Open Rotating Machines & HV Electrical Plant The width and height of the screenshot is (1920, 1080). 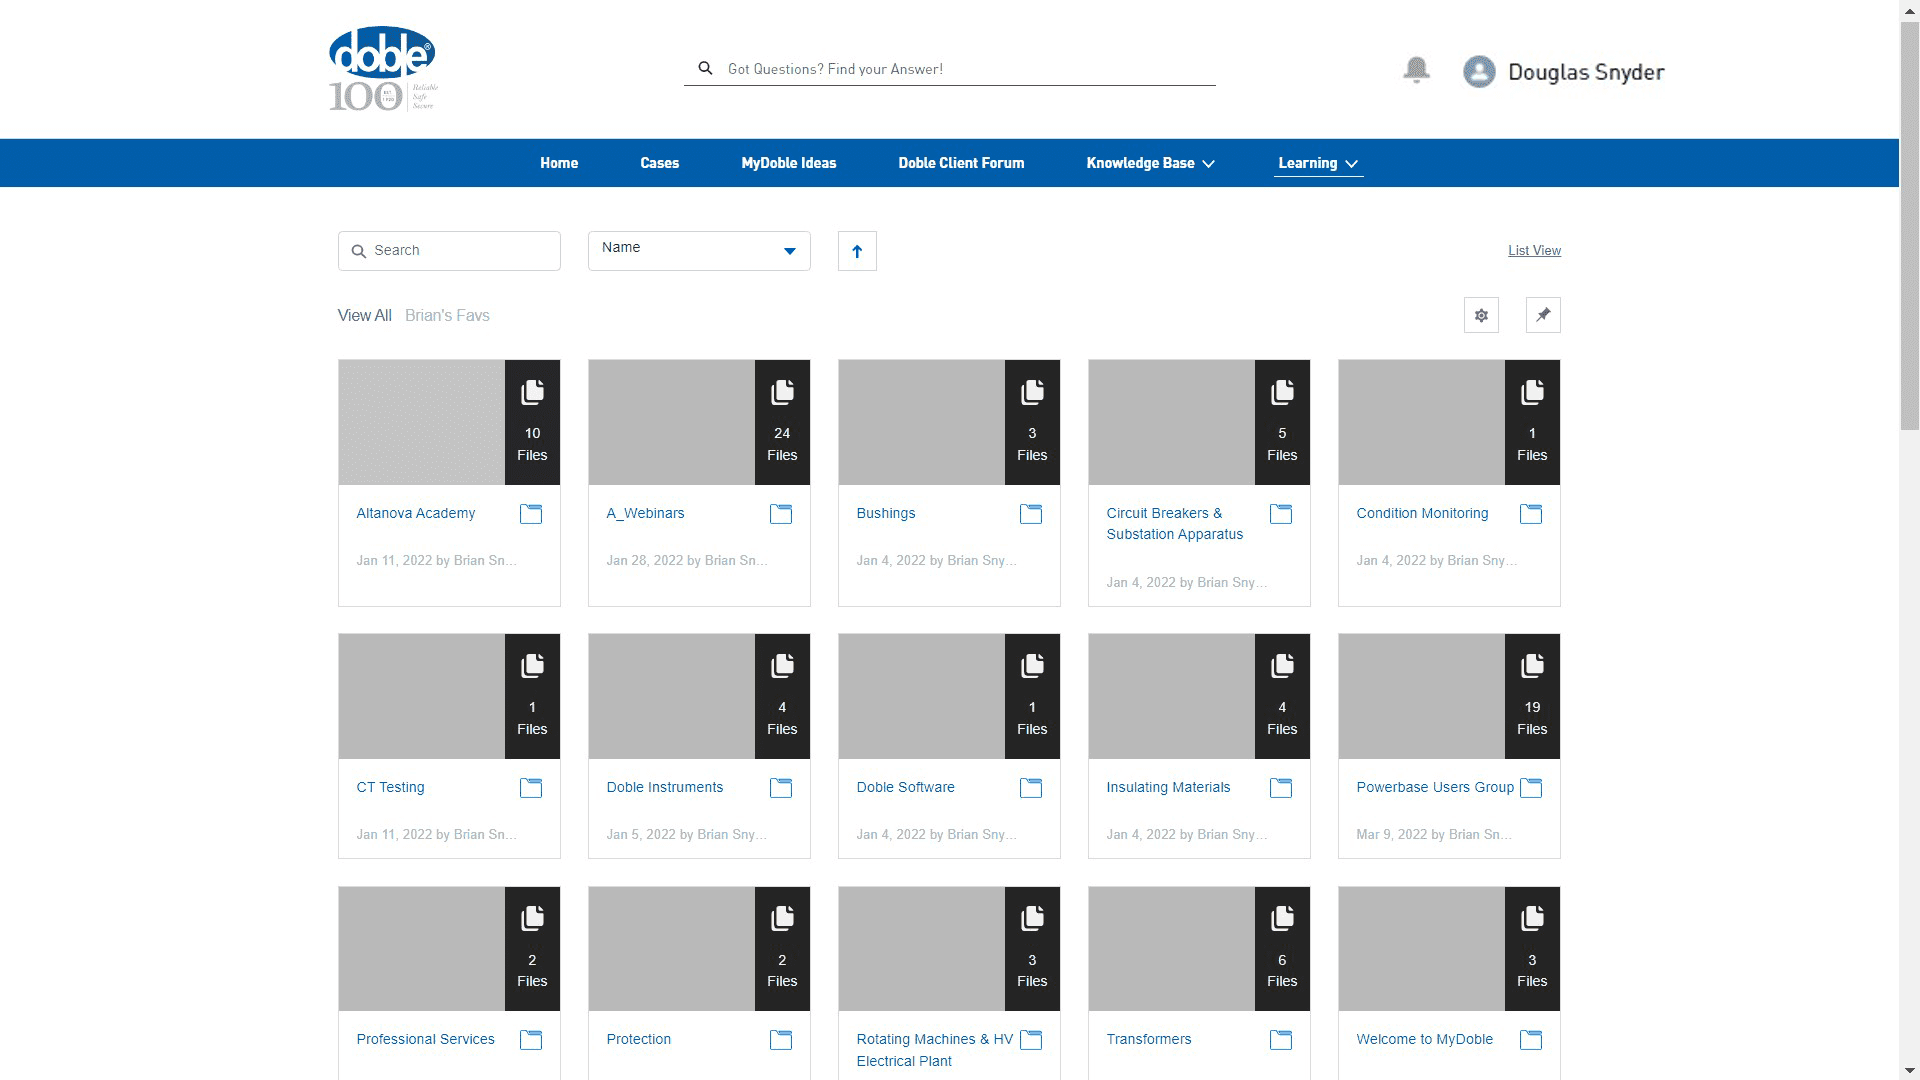click(935, 1050)
